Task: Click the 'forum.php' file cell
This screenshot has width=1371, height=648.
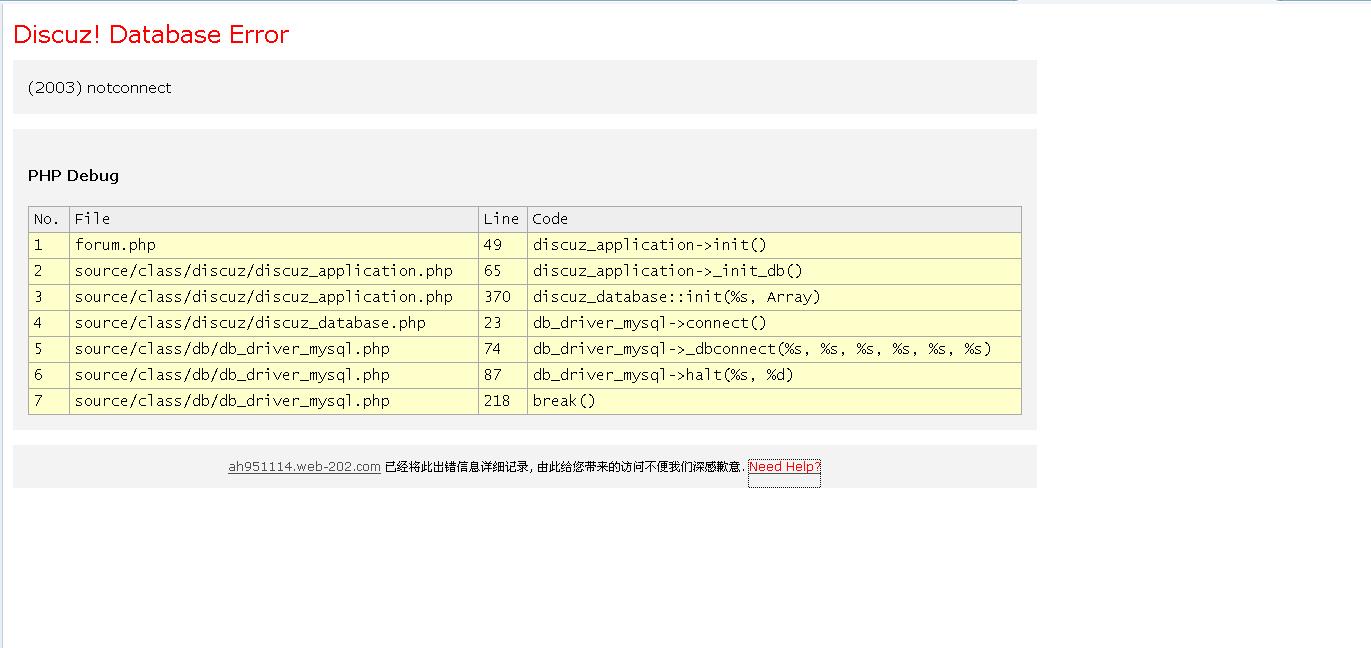Action: click(x=274, y=245)
